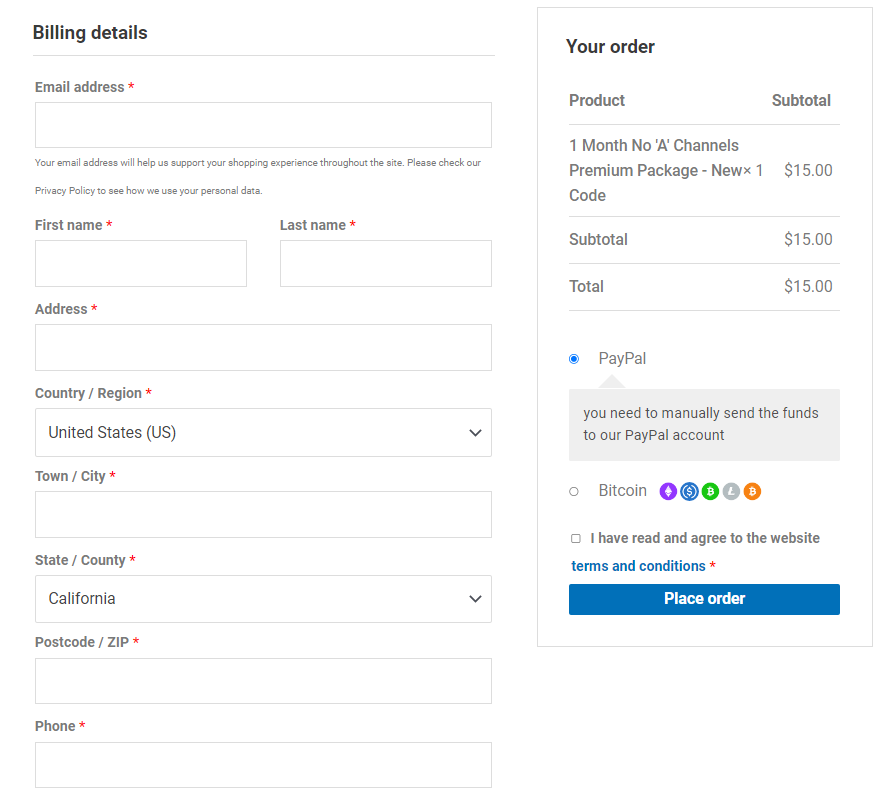The image size is (894, 794).
Task: Click the Postcode / ZIP field
Action: pyautogui.click(x=263, y=681)
